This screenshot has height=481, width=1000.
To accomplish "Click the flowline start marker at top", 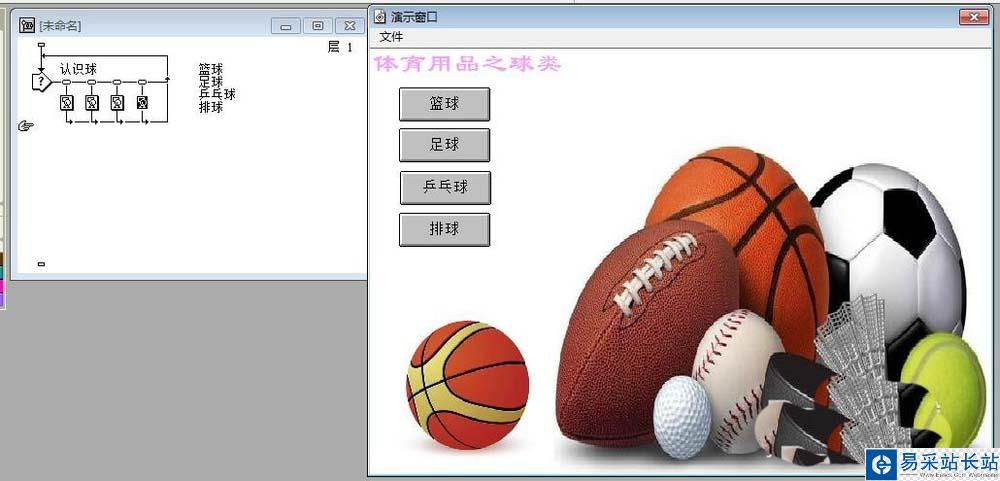I will (41, 45).
